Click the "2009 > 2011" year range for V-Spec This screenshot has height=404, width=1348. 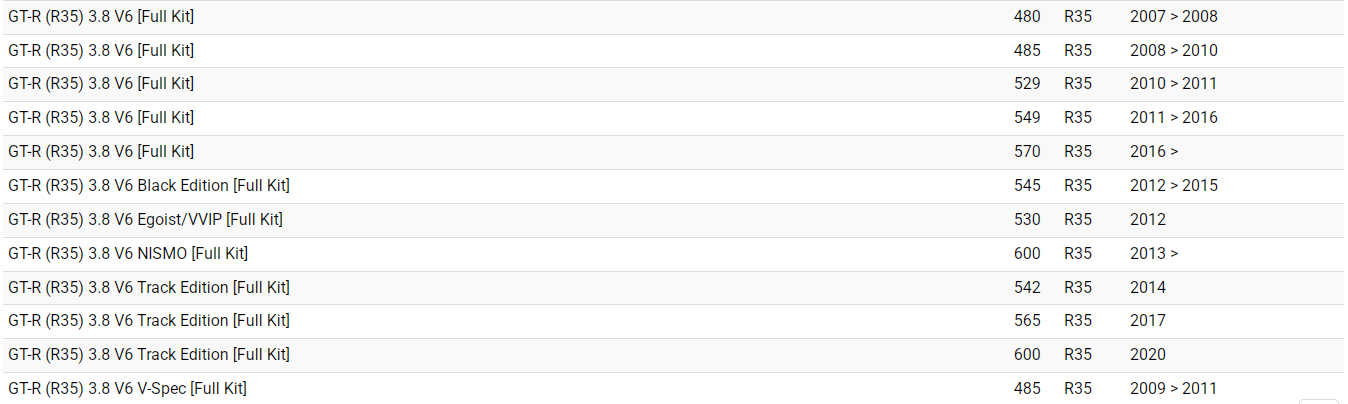1173,389
